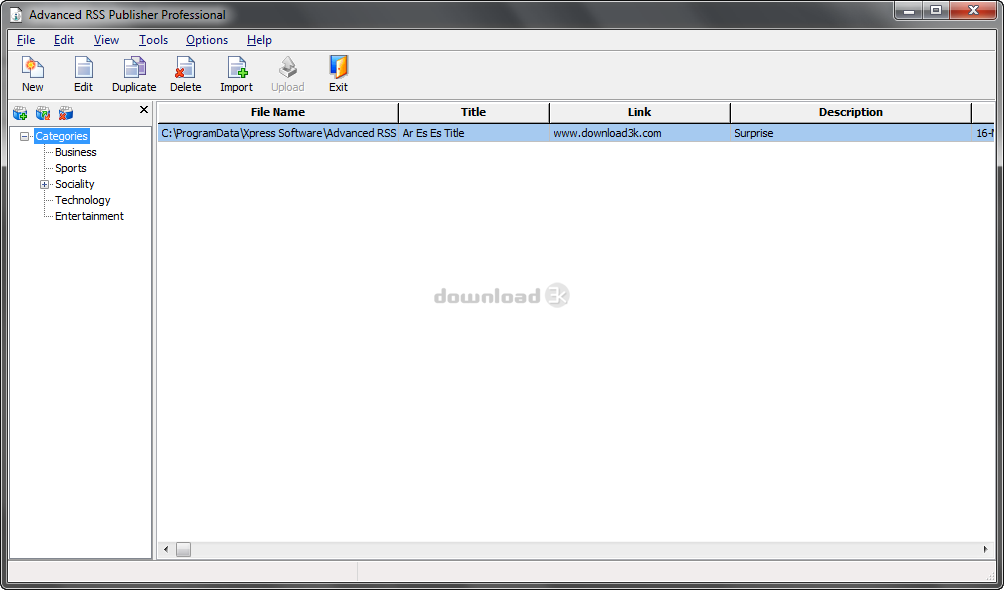This screenshot has width=1004, height=590.
Task: Select the Sports category
Action: click(70, 168)
